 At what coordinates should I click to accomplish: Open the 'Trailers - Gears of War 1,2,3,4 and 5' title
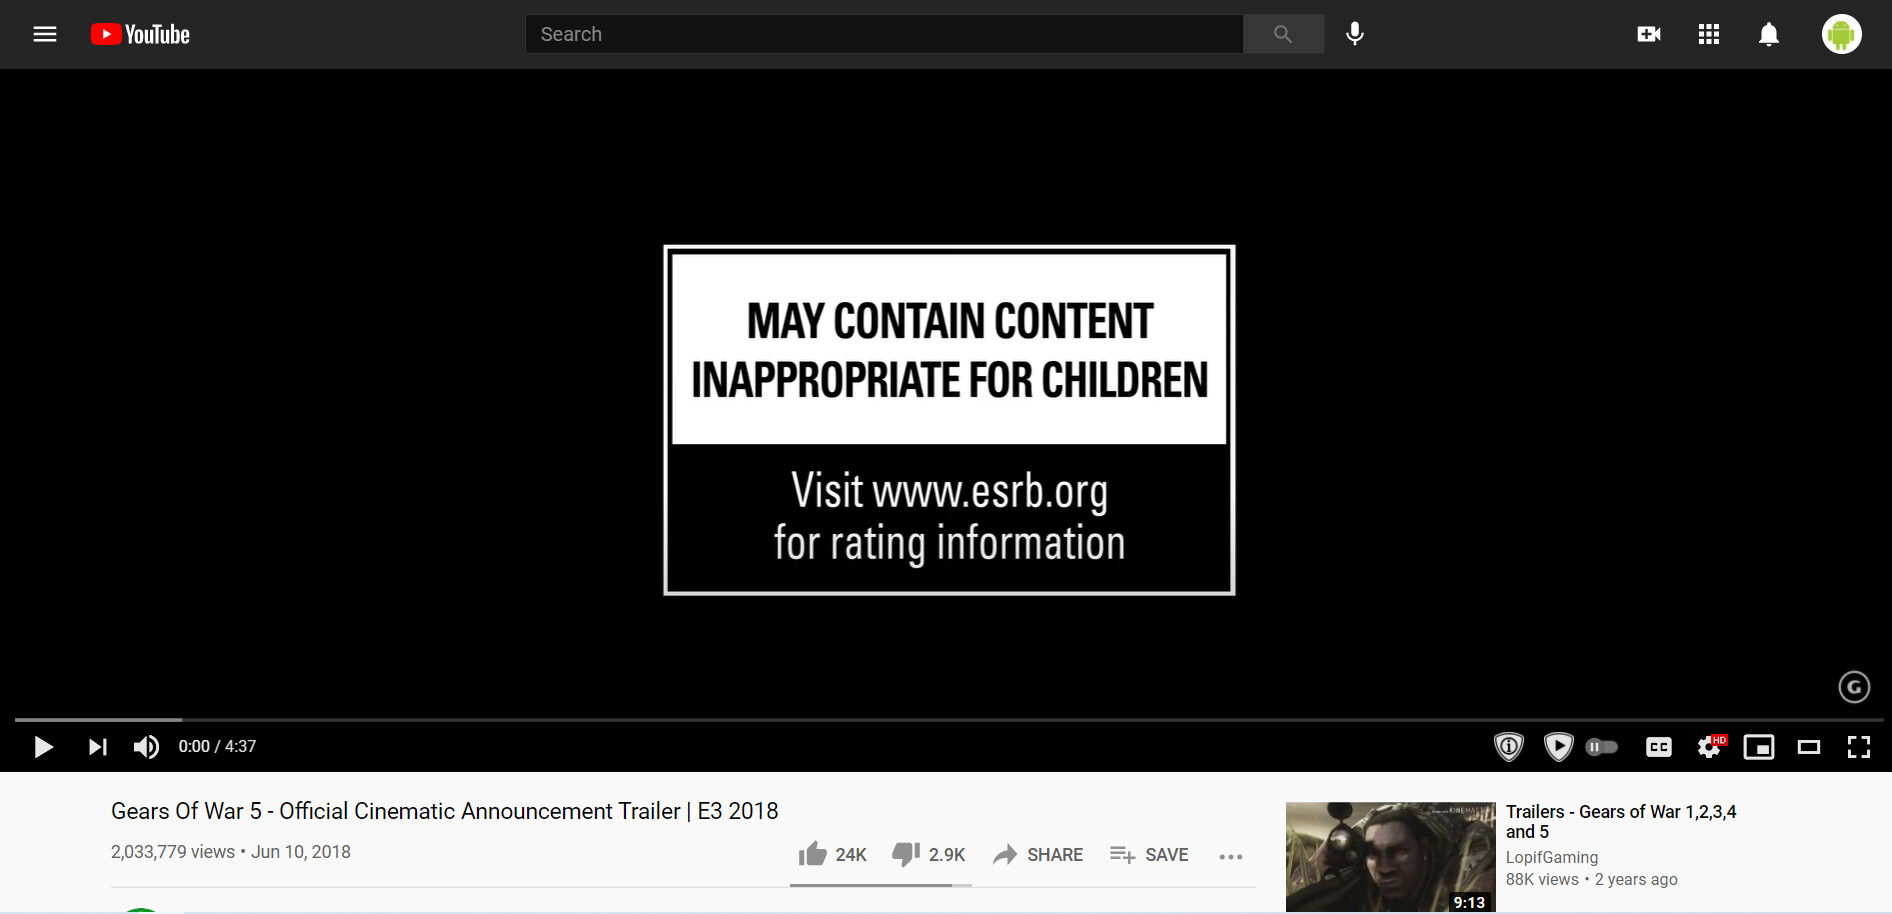1621,821
